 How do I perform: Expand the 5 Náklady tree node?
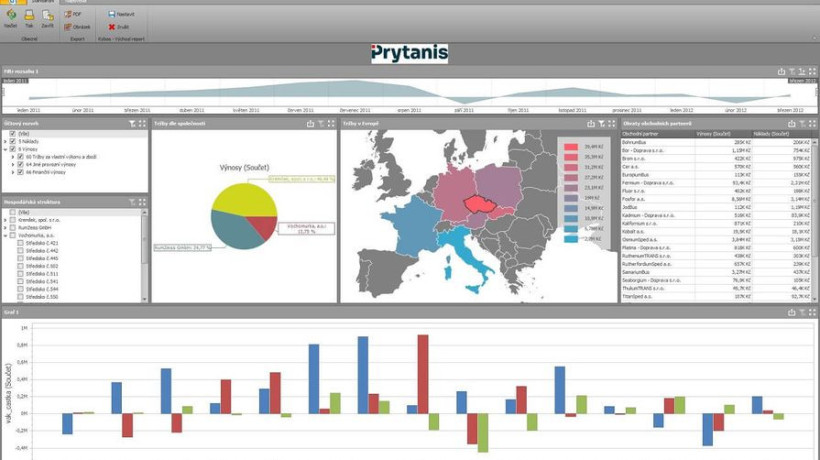click(x=4, y=142)
